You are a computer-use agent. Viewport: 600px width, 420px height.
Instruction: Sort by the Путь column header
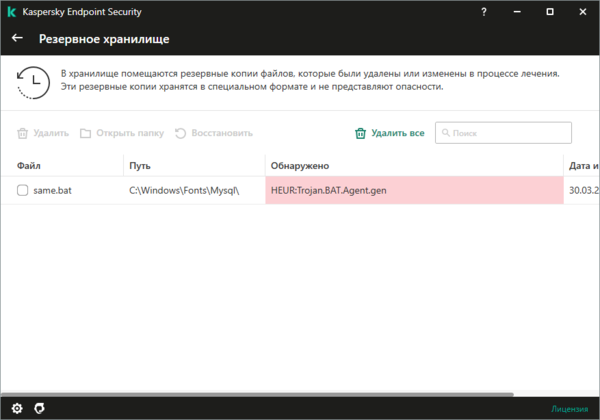[x=140, y=166]
